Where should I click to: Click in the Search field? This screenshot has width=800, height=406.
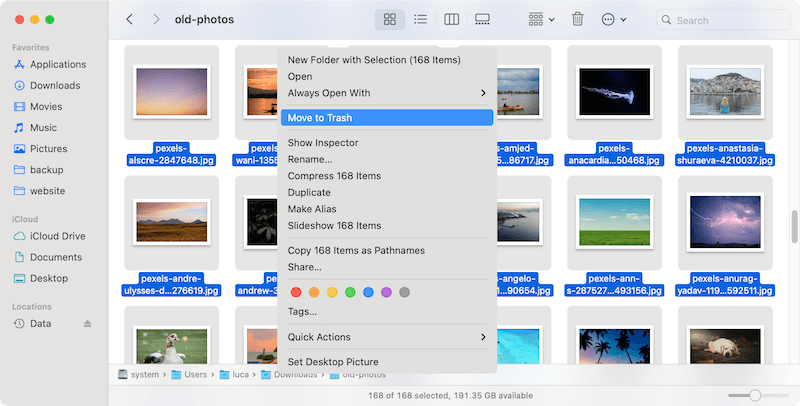(x=723, y=20)
